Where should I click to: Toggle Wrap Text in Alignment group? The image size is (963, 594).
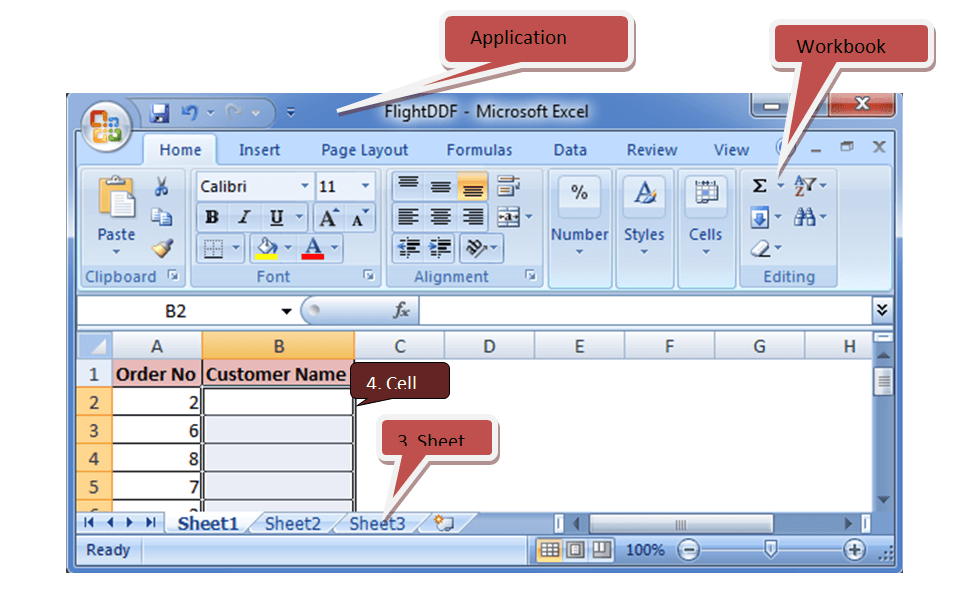pos(509,186)
